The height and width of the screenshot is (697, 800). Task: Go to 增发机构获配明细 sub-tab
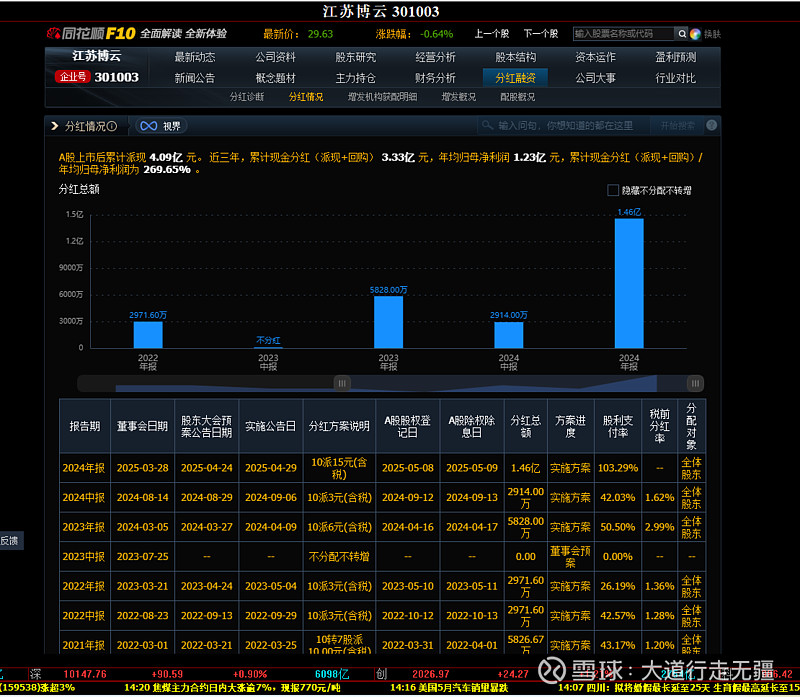pyautogui.click(x=383, y=97)
